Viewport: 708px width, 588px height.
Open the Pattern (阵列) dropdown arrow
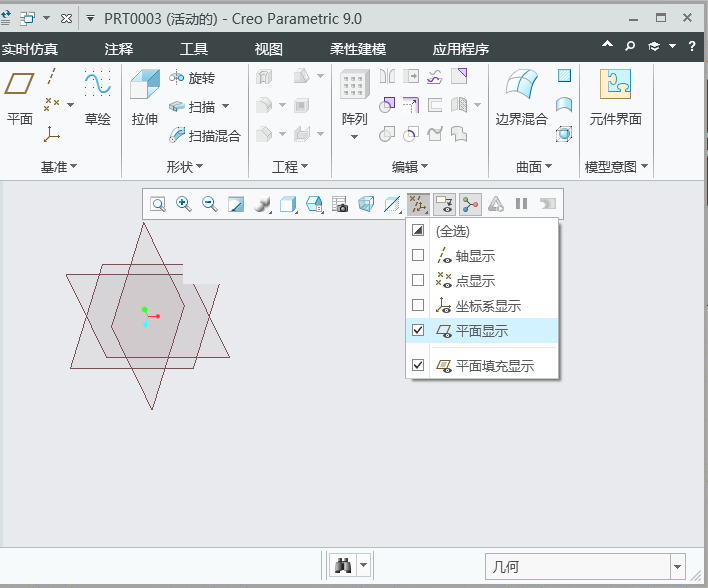354,137
